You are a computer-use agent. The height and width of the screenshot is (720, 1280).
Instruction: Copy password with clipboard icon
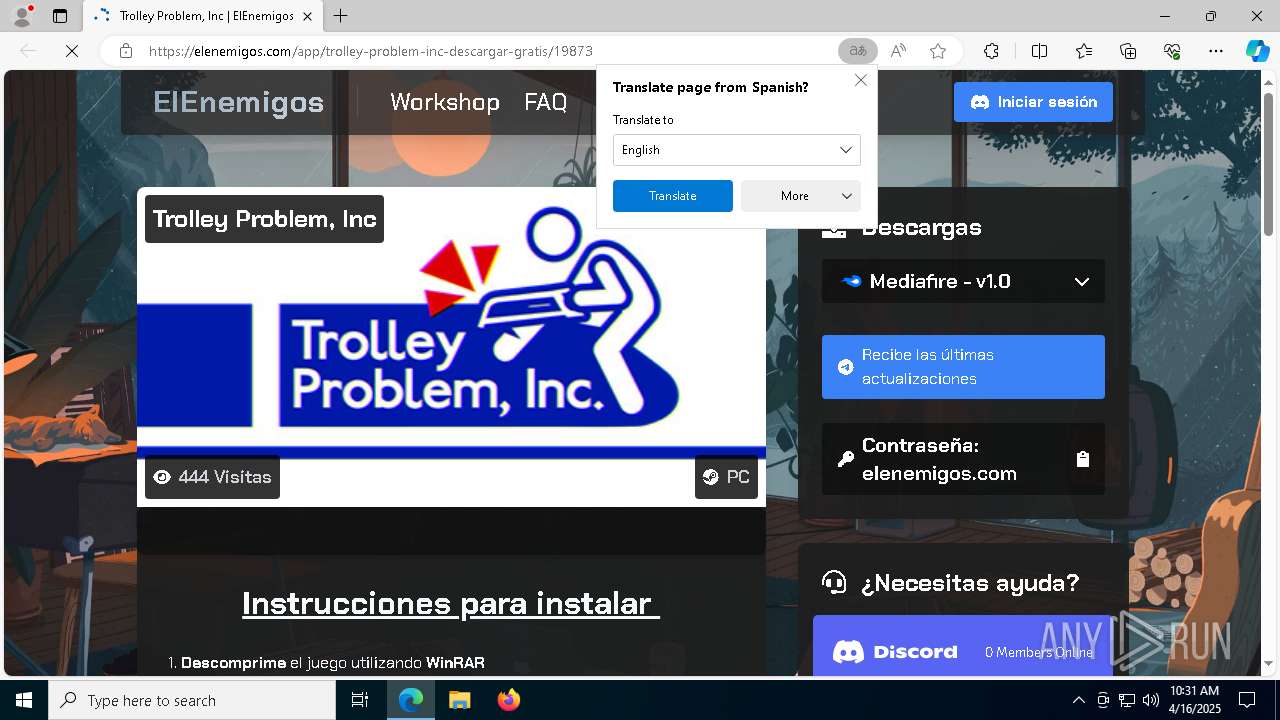click(x=1082, y=459)
